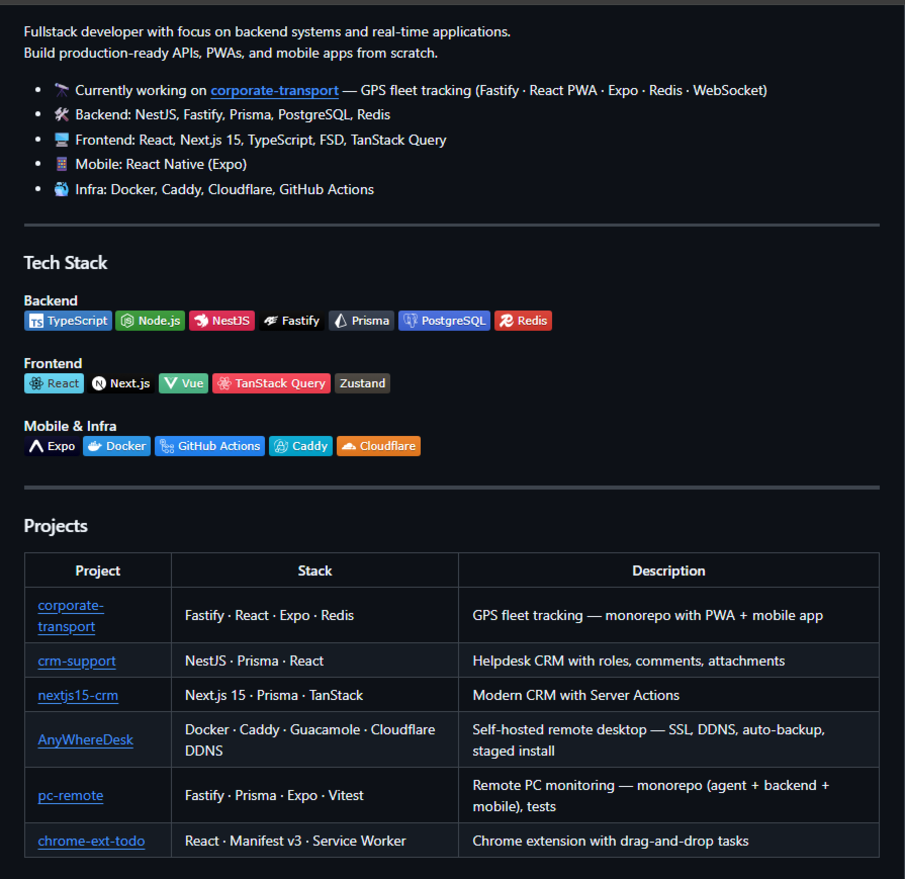Click the Project column header
This screenshot has width=905, height=879.
tap(98, 571)
